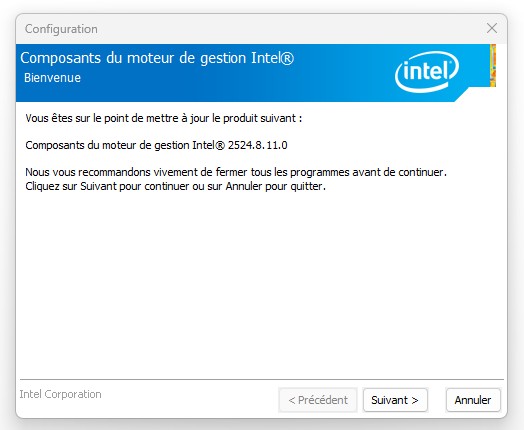Click the Intel Corporation label at the bottom left
The height and width of the screenshot is (430, 524).
[x=60, y=394]
